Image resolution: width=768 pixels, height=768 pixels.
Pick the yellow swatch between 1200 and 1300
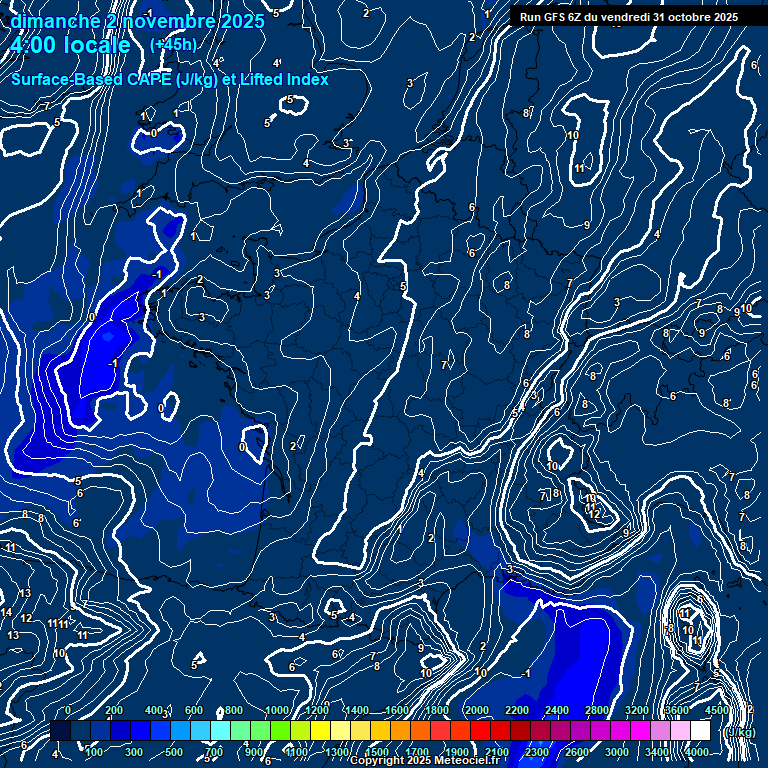click(x=320, y=730)
